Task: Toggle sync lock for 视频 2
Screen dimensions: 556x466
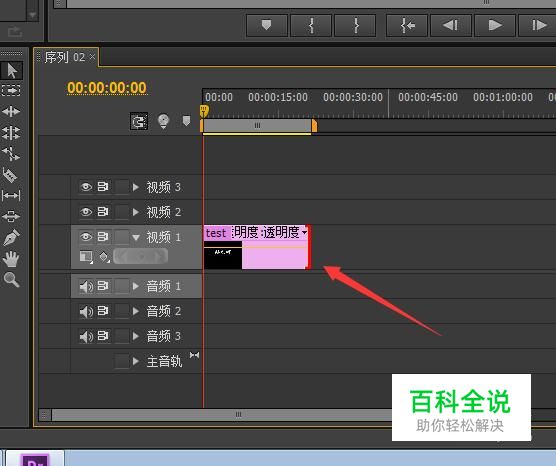Action: [103, 211]
